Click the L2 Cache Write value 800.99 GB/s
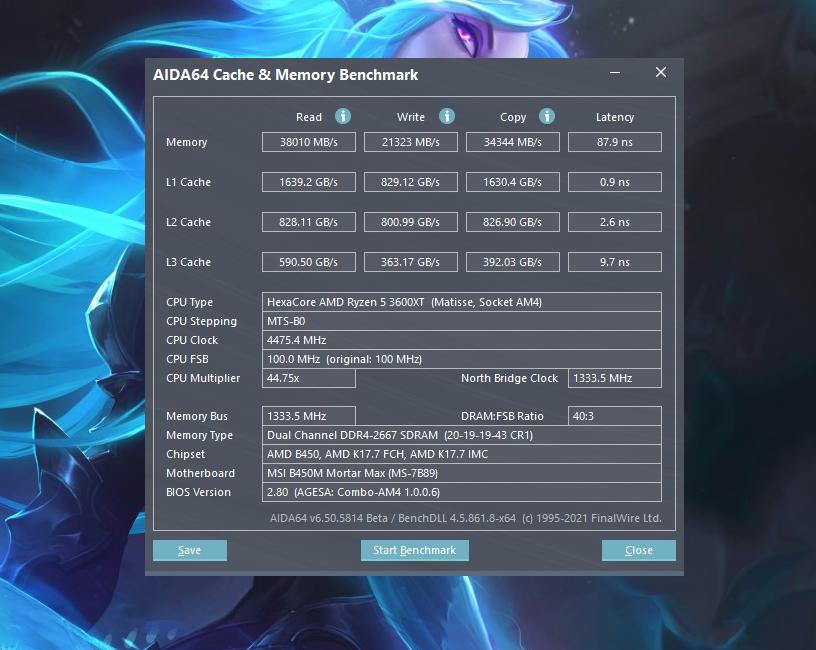 point(410,222)
